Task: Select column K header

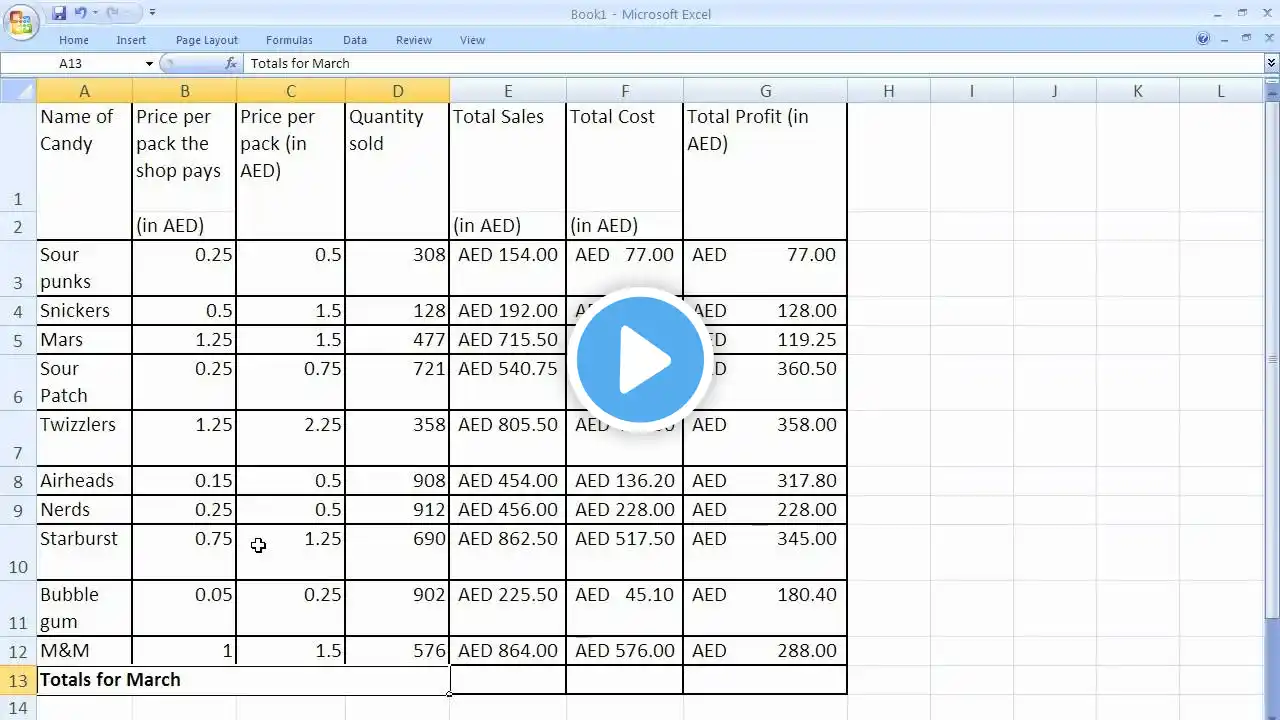Action: [1138, 91]
